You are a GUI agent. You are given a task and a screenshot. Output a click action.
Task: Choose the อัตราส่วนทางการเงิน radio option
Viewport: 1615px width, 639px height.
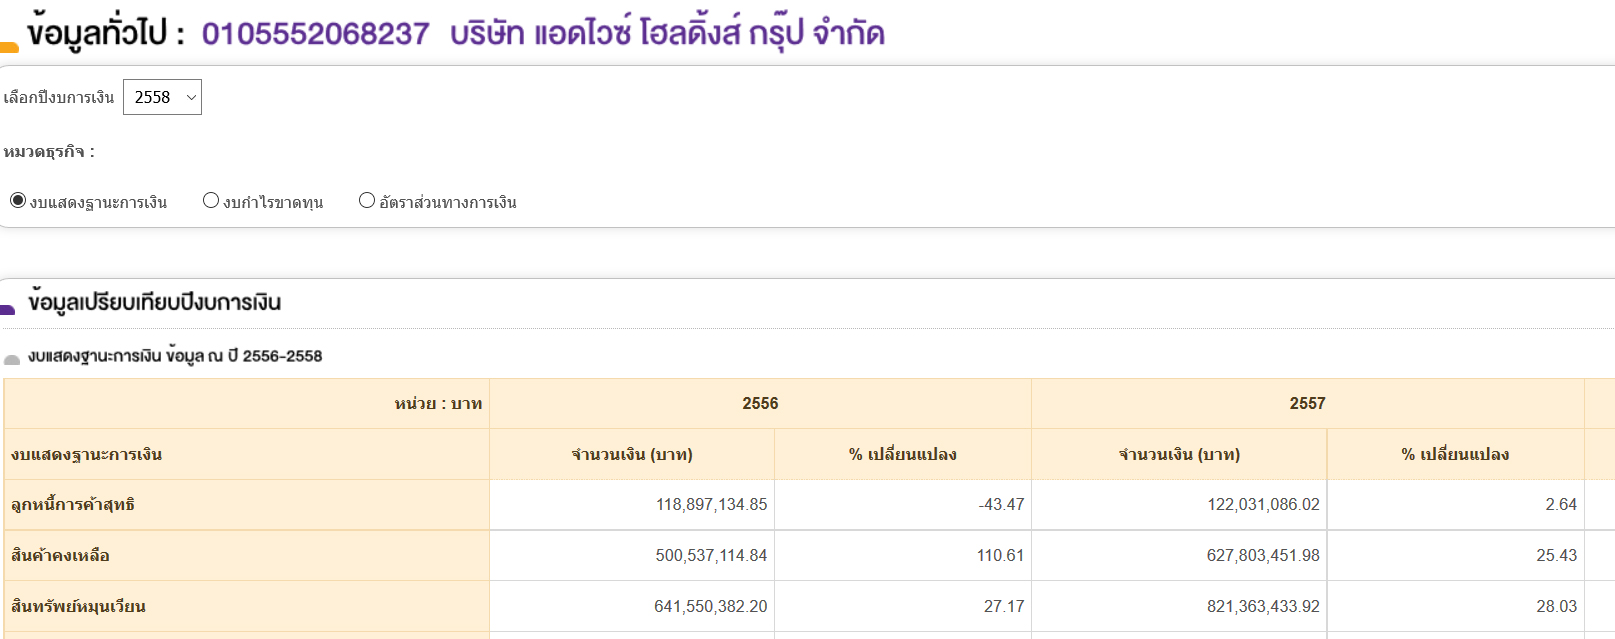pyautogui.click(x=367, y=201)
